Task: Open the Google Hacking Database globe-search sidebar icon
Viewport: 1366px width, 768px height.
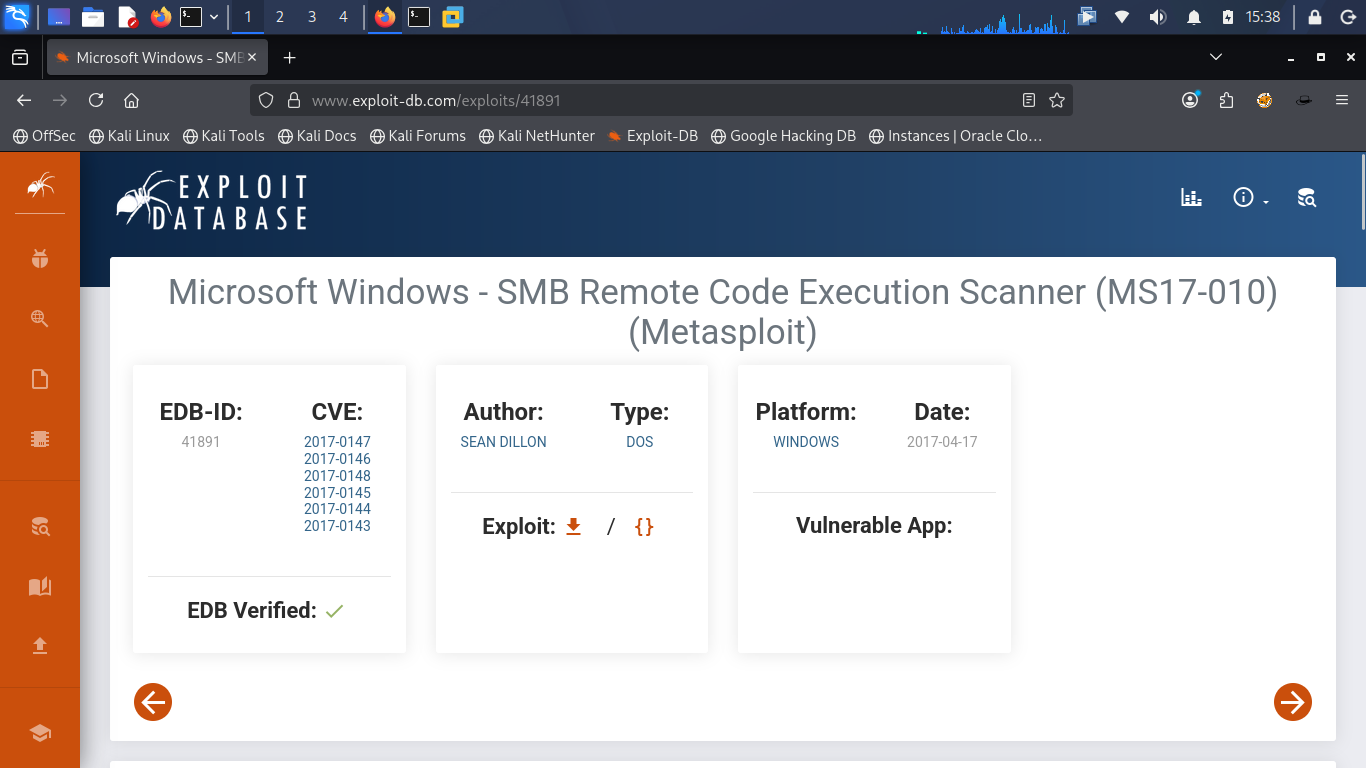Action: tap(40, 319)
